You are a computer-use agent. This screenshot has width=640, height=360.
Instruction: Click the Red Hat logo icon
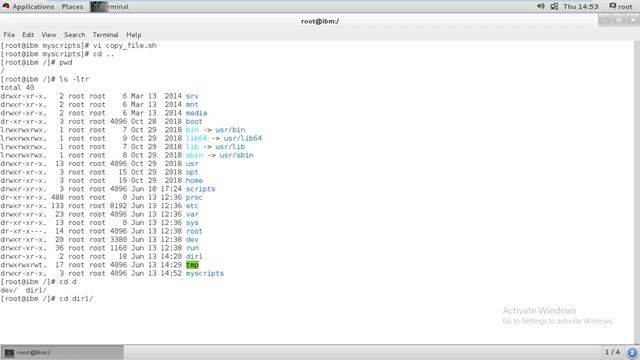point(6,6)
